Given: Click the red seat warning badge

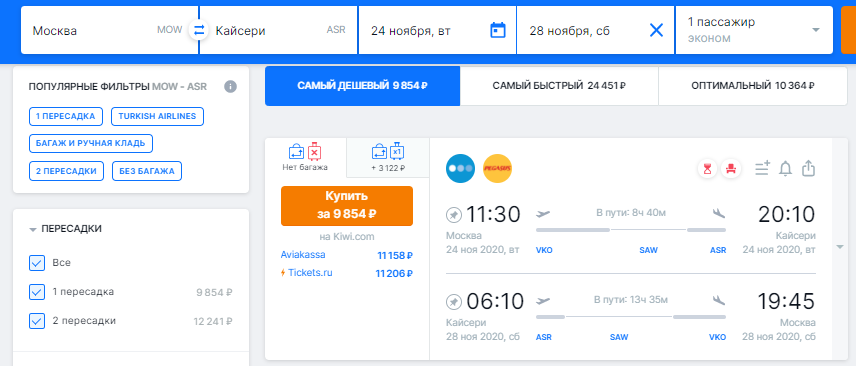Looking at the screenshot, I should pos(730,169).
